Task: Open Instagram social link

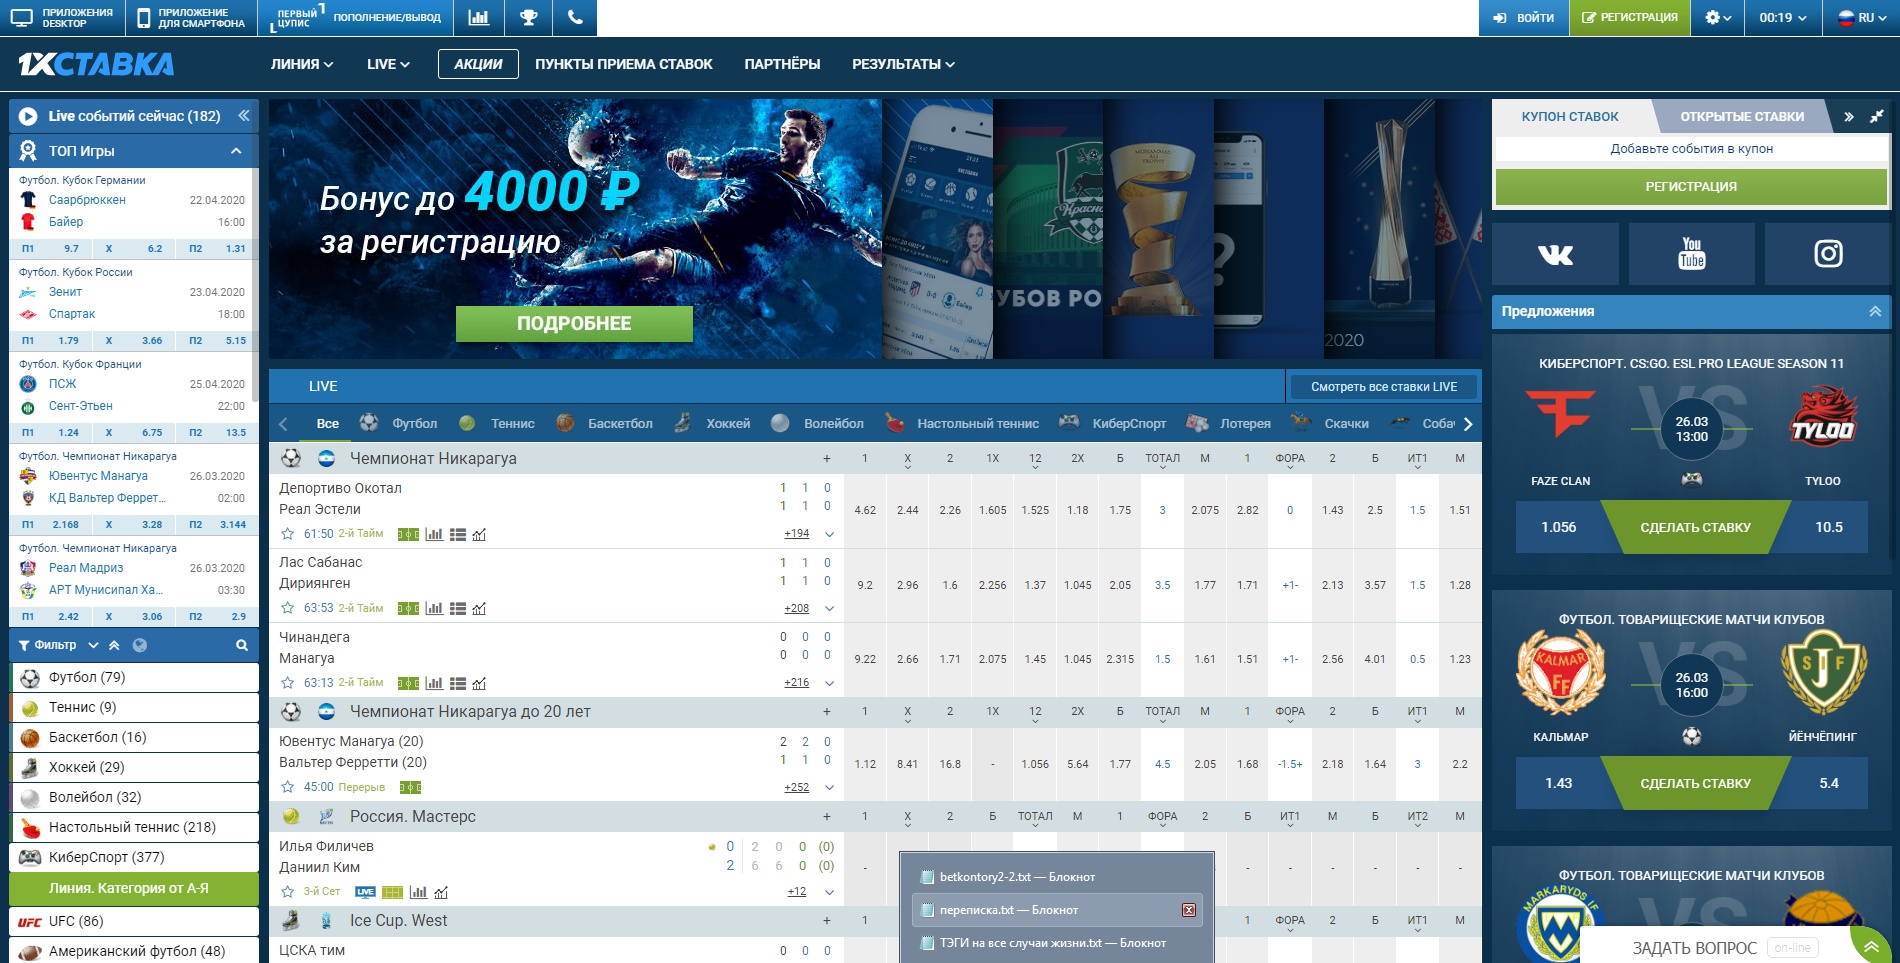Action: click(x=1828, y=254)
